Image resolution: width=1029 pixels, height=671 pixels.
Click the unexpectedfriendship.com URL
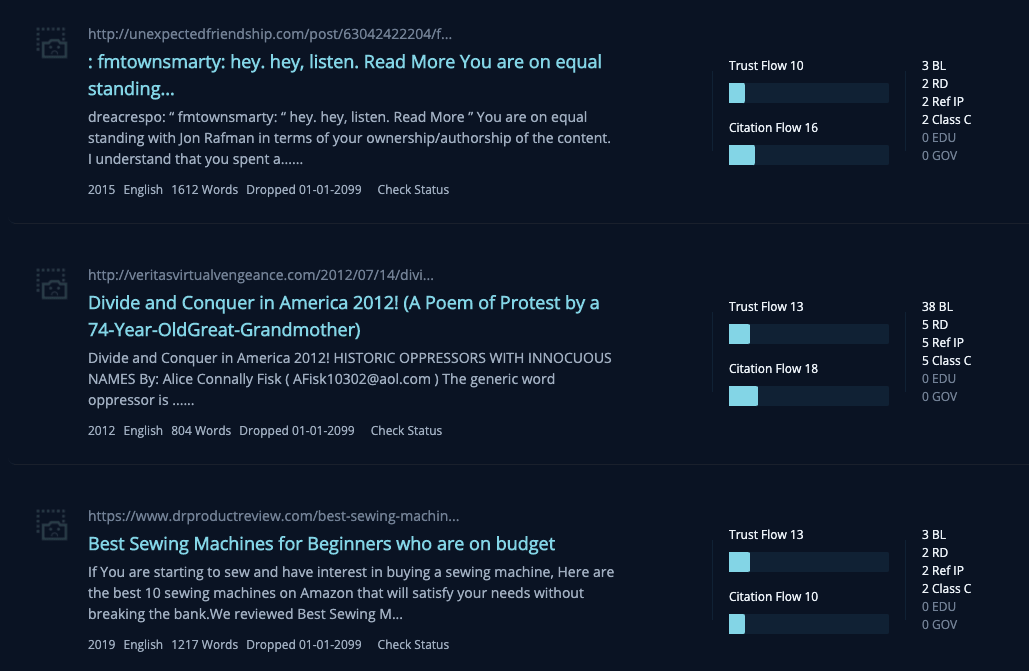[x=270, y=33]
